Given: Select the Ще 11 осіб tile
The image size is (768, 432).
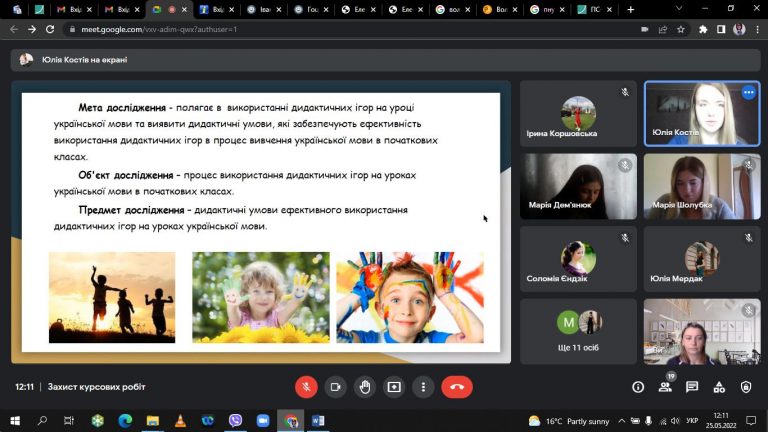Looking at the screenshot, I should (x=578, y=332).
